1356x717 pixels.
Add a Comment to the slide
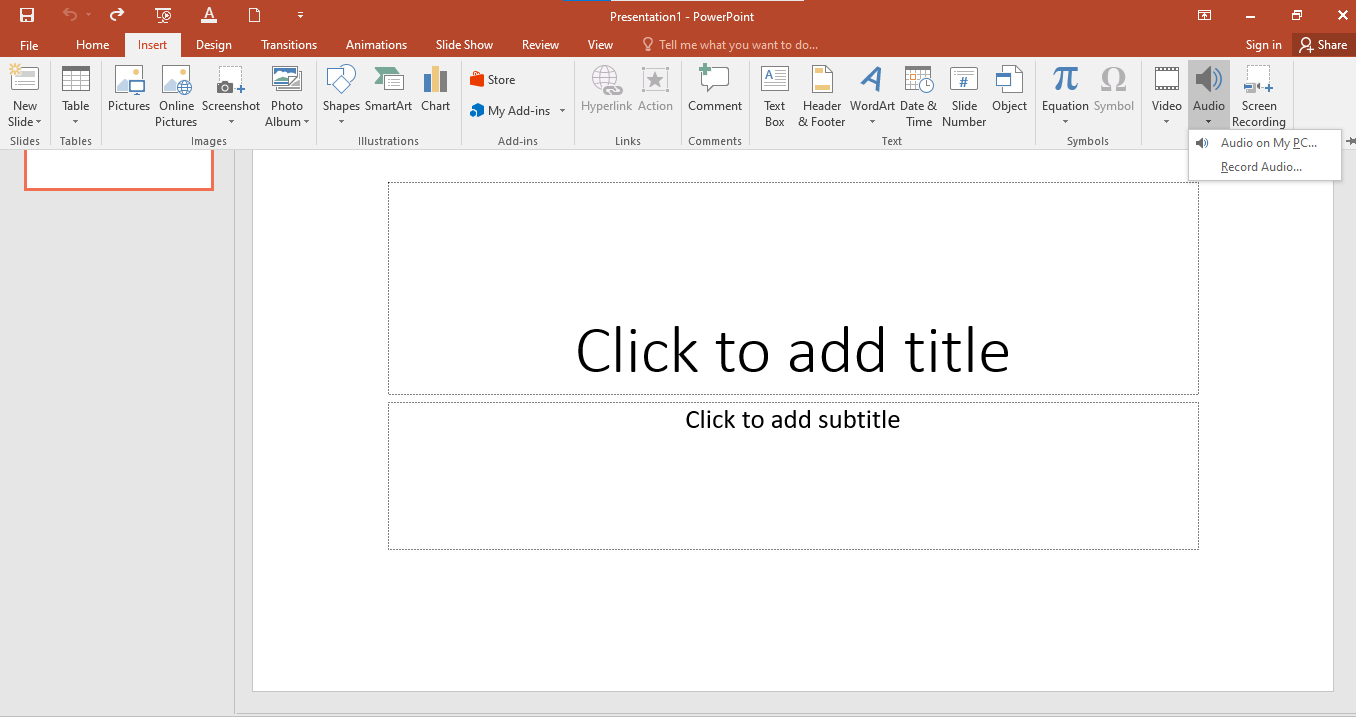click(x=715, y=90)
